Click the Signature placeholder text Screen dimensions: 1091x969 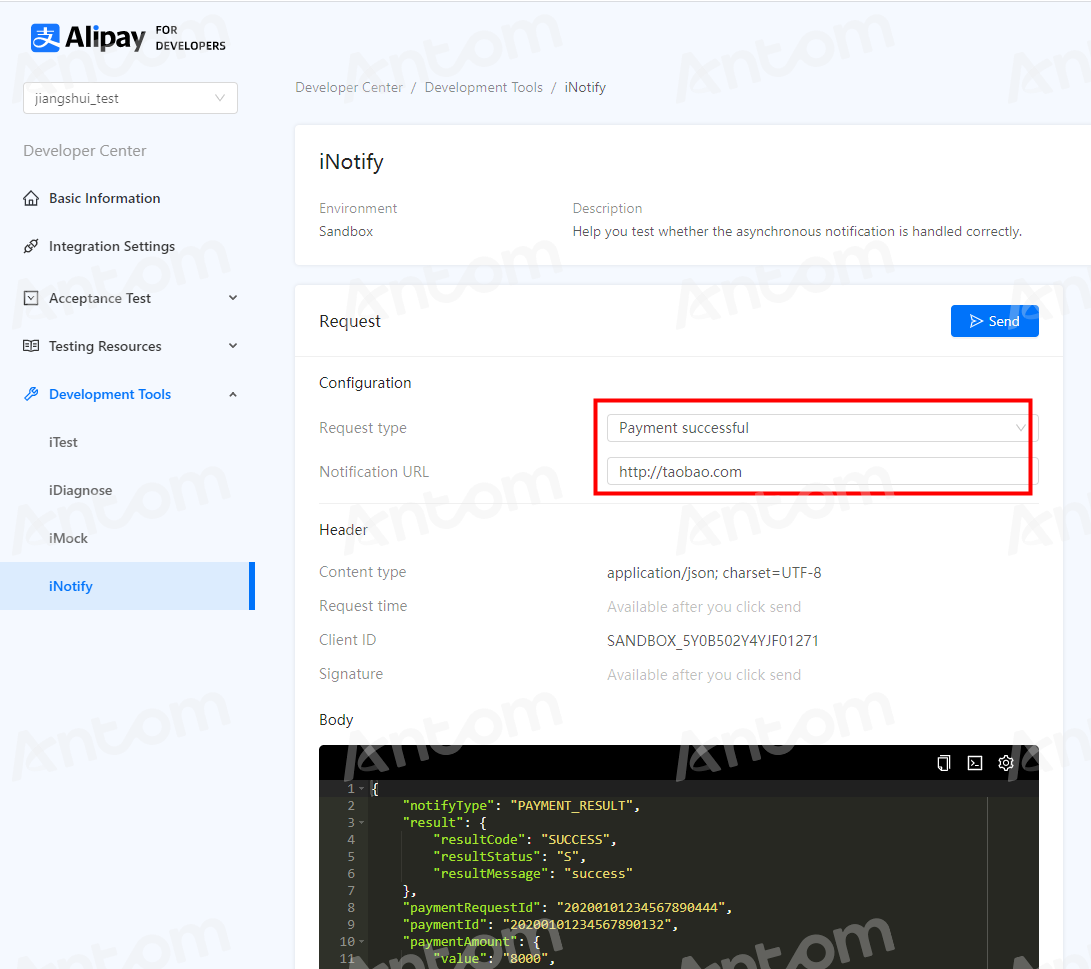point(704,675)
